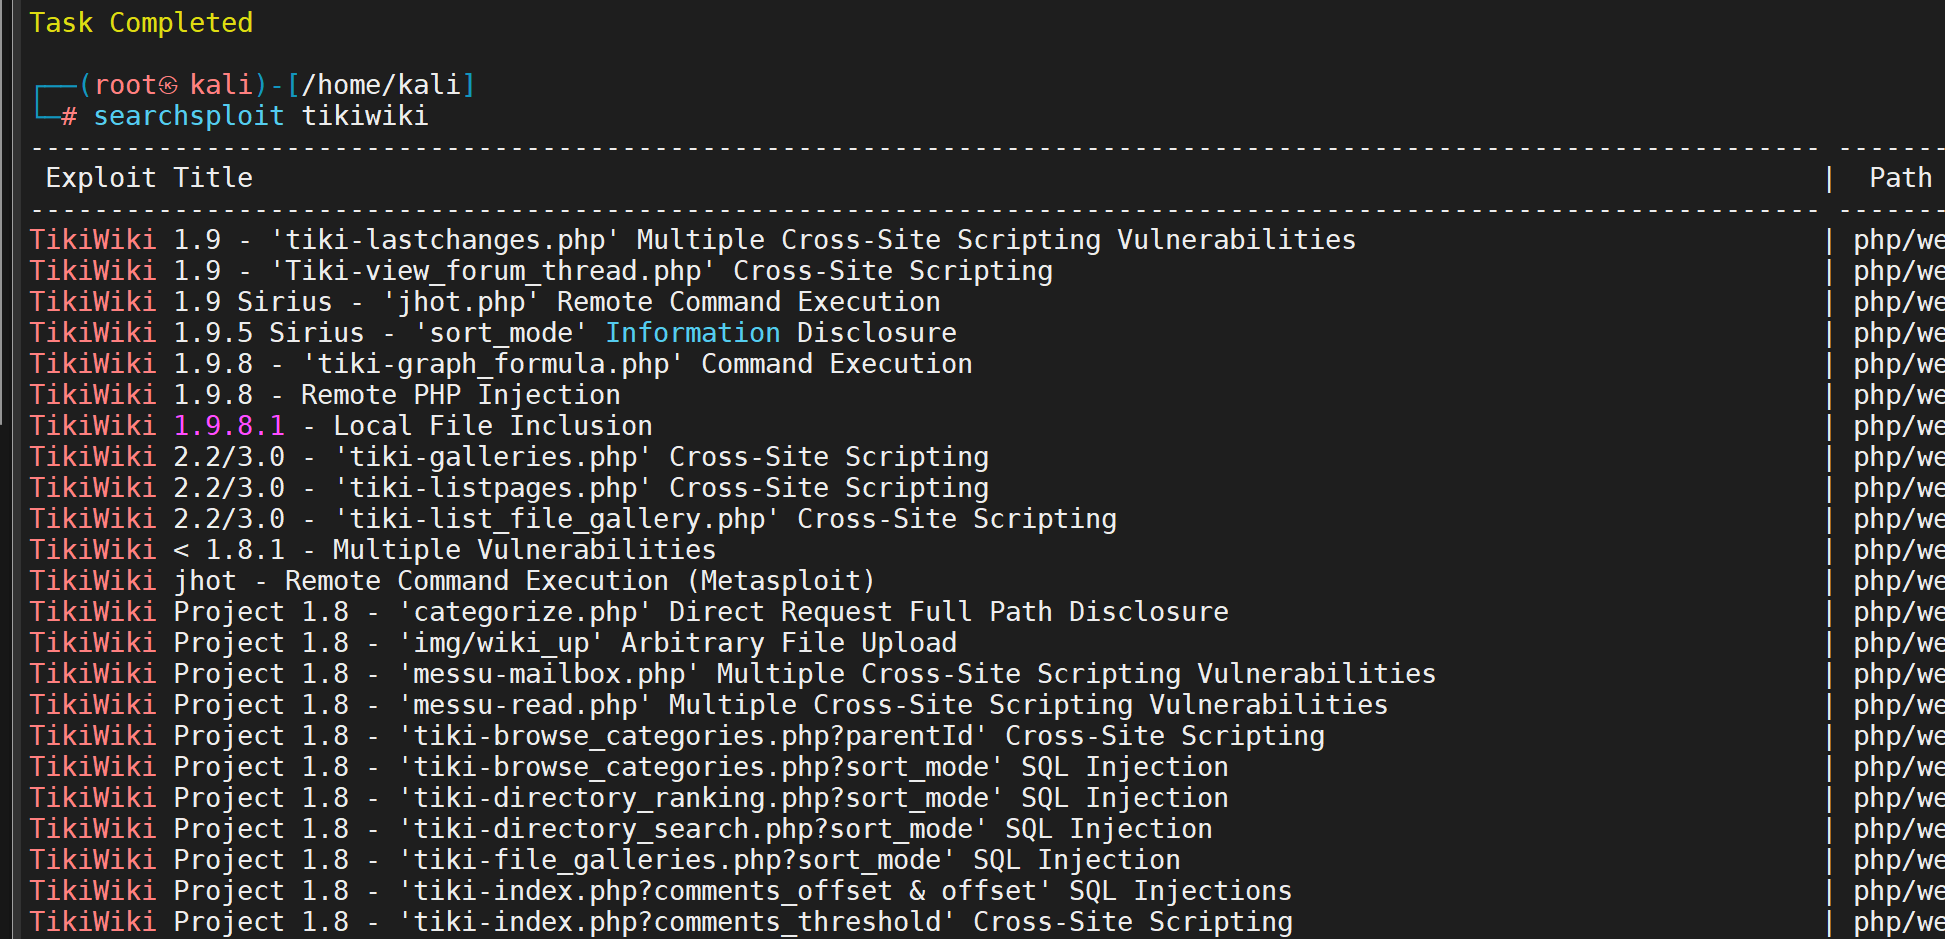The width and height of the screenshot is (1945, 939).
Task: Click the 'root' user in the prompt
Action: (125, 85)
